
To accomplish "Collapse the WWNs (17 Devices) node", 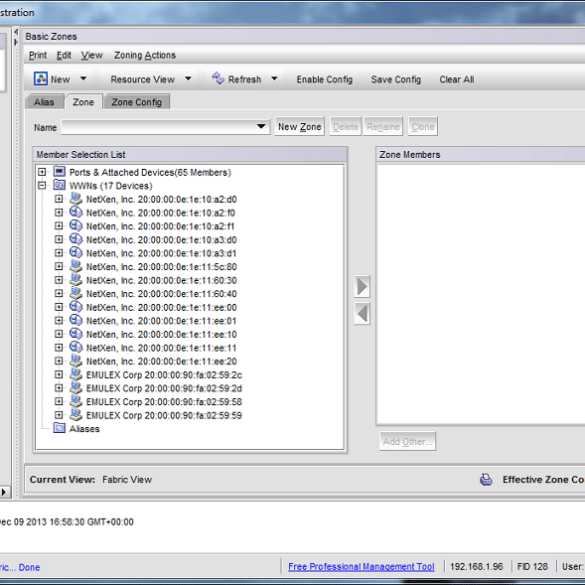I will pos(42,185).
